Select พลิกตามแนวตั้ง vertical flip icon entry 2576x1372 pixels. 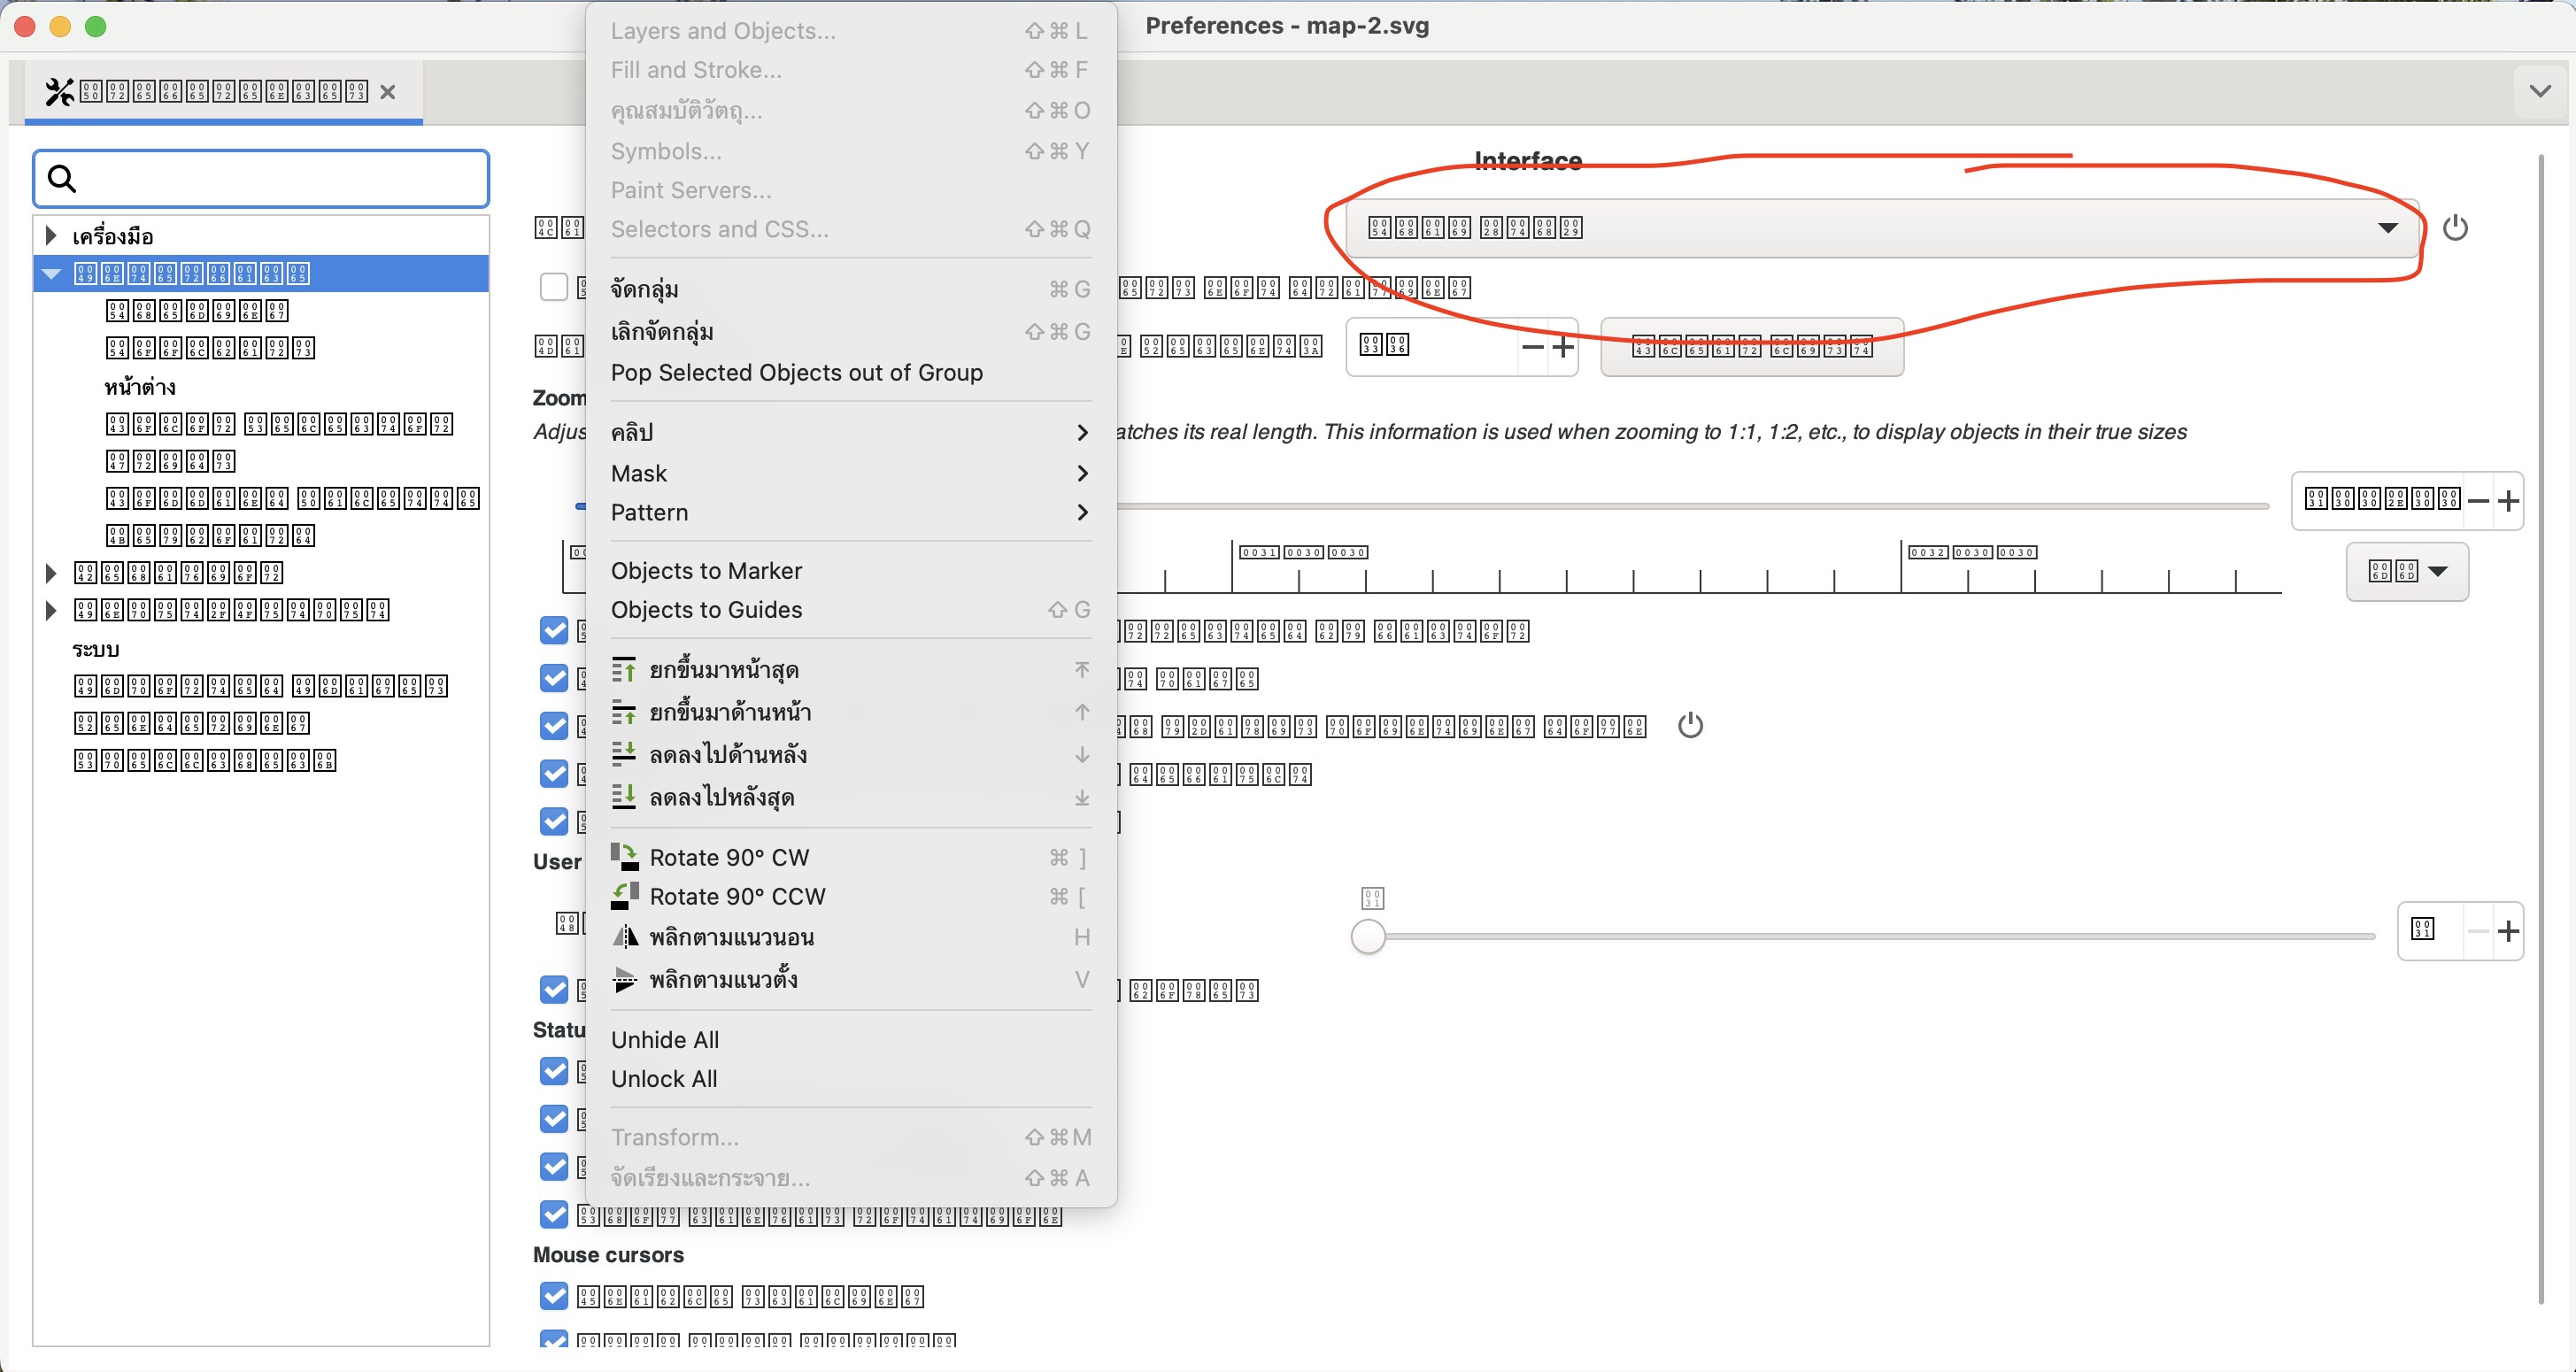coord(850,979)
